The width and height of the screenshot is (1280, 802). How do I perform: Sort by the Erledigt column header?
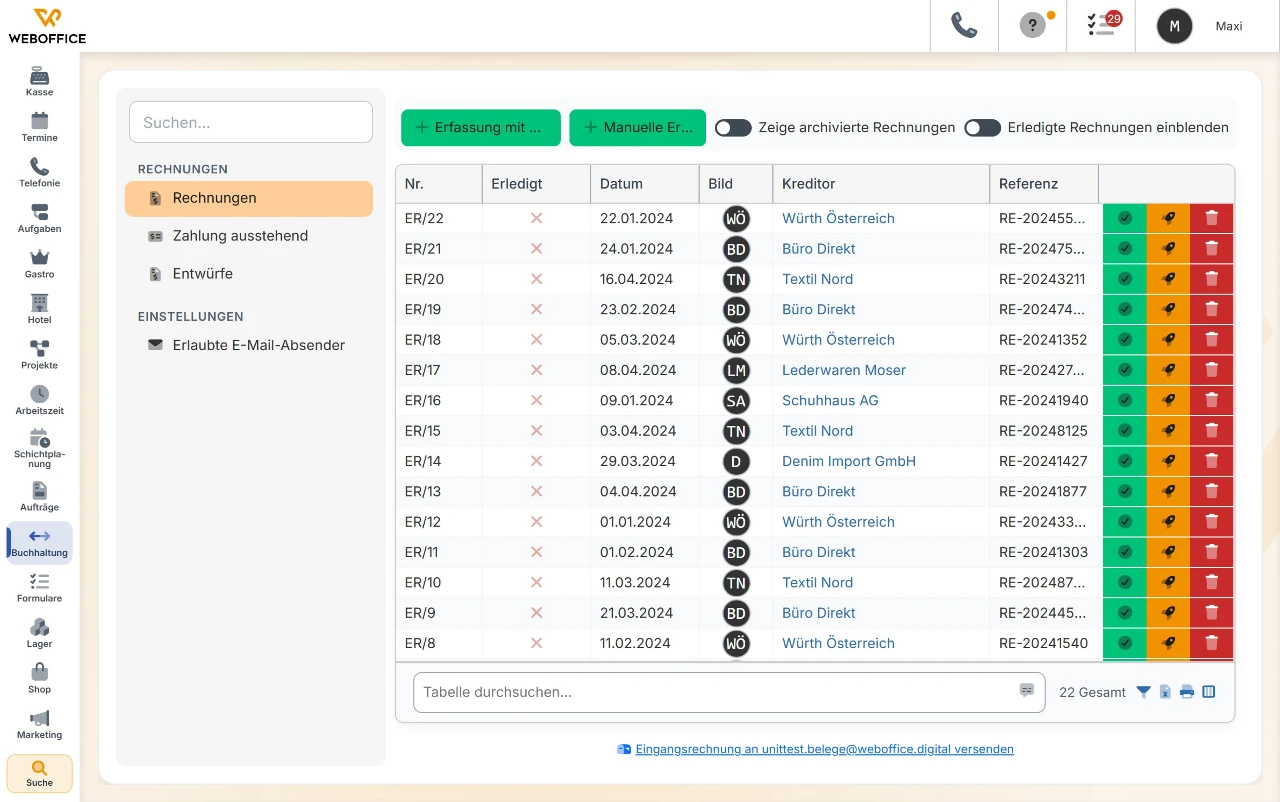coord(536,184)
